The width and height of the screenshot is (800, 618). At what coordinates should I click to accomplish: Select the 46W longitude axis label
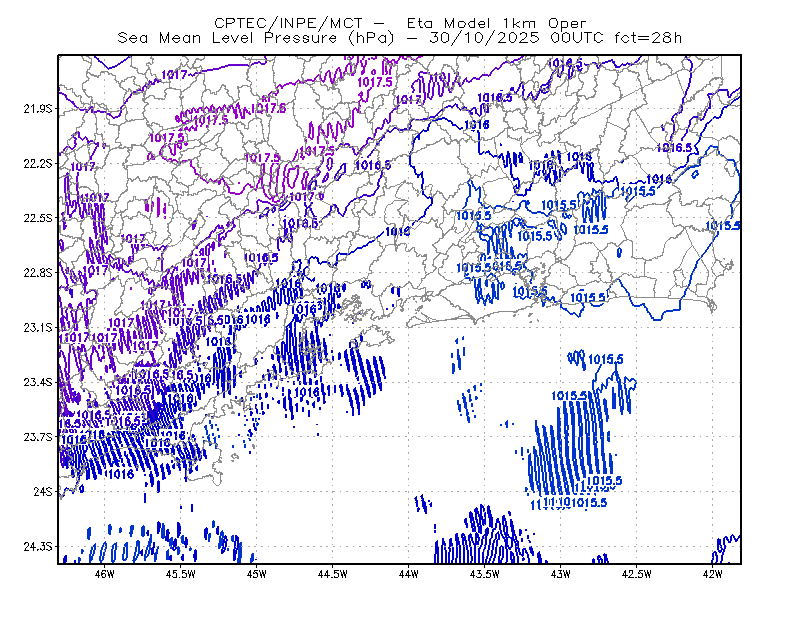(105, 574)
